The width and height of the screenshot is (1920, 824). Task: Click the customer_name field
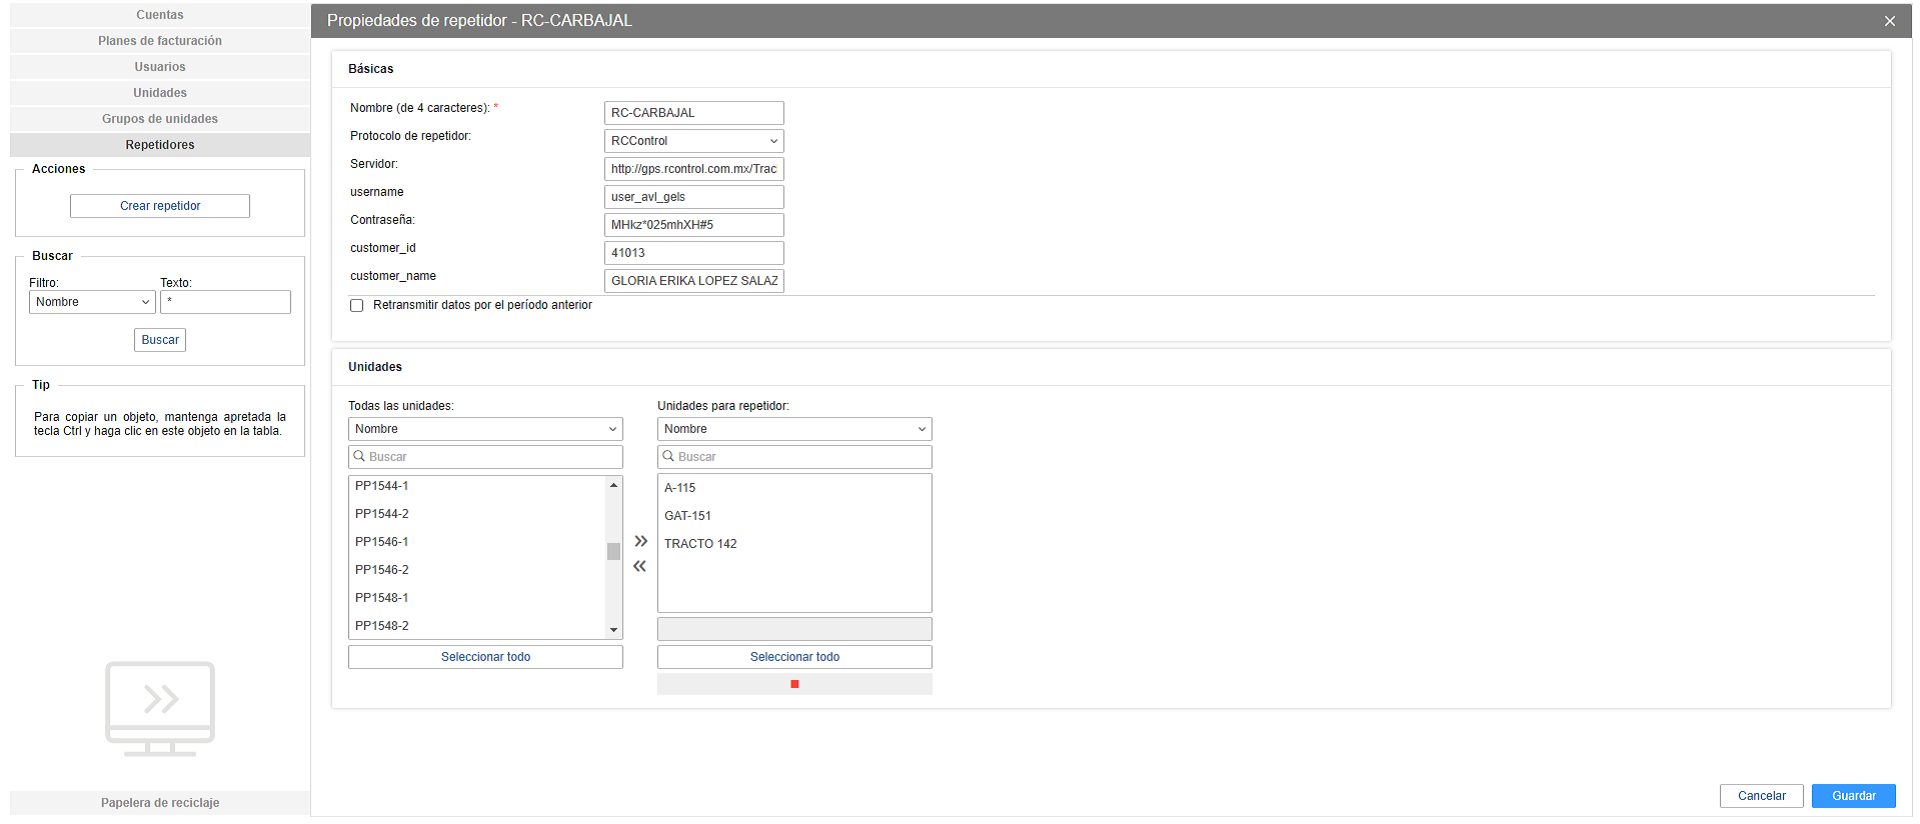pos(694,281)
